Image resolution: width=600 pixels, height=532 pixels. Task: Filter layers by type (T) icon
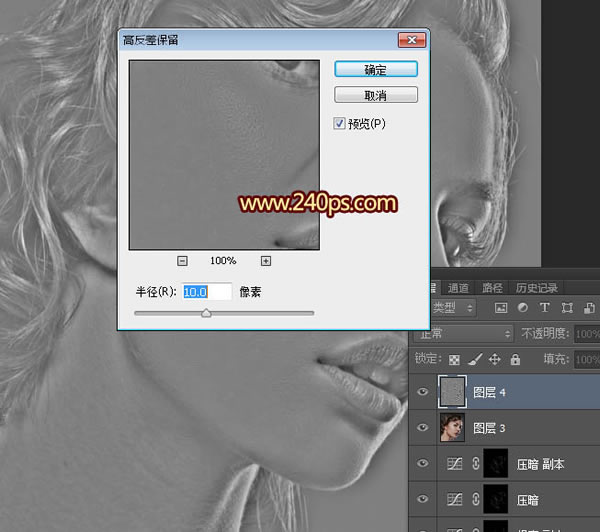click(x=545, y=307)
